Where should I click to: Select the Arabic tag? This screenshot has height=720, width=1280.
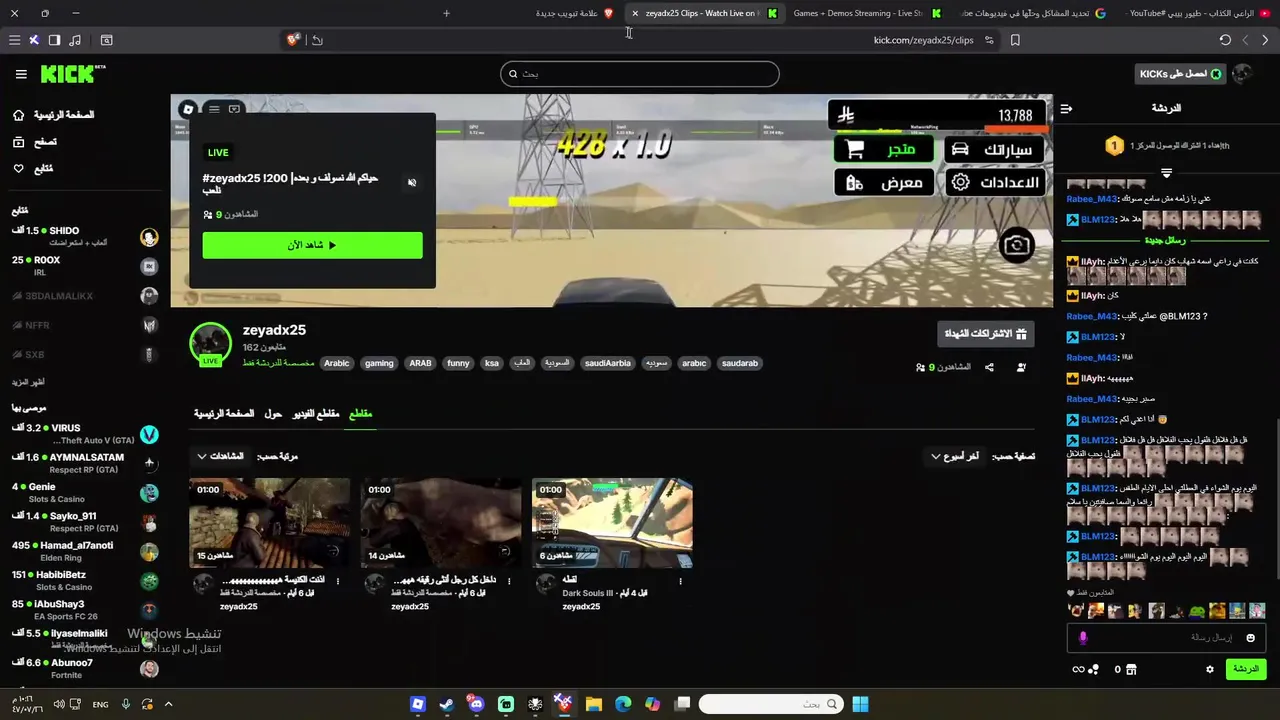(337, 363)
